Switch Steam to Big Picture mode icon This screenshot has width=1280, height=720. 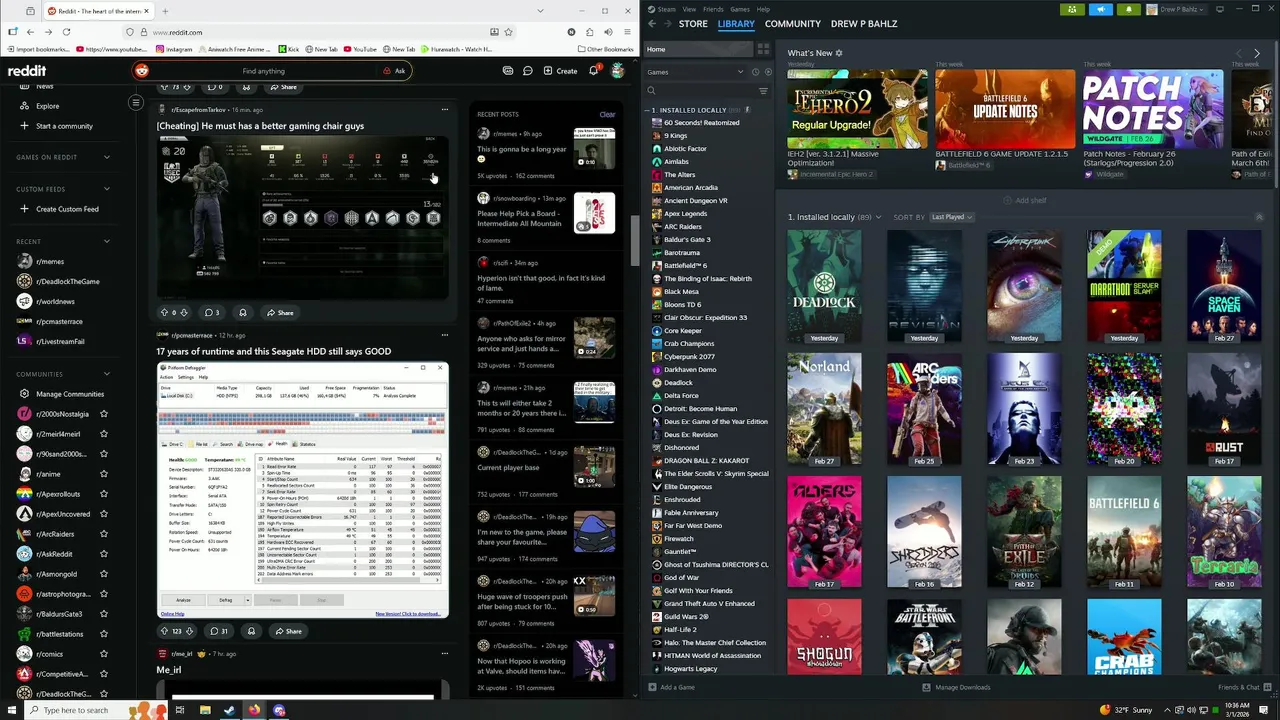[1220, 9]
